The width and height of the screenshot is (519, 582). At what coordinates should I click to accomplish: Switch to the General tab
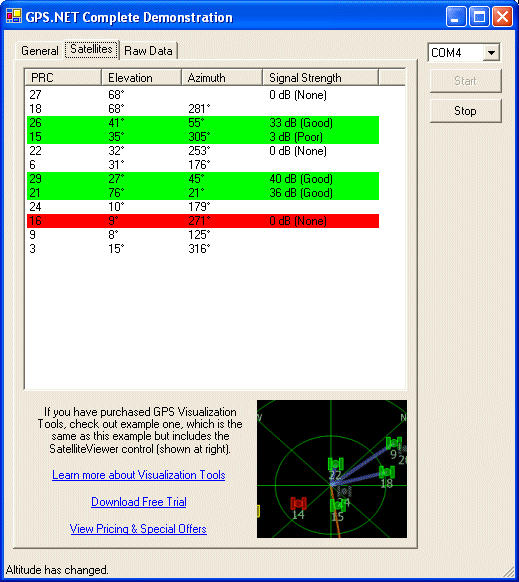tap(40, 50)
